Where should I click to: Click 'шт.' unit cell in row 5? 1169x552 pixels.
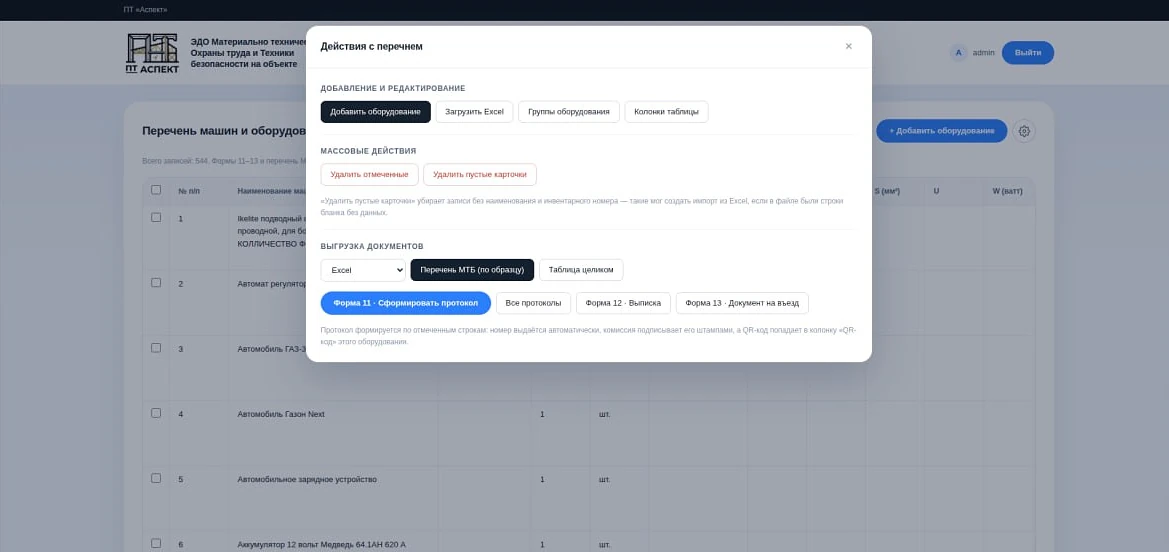[604, 479]
